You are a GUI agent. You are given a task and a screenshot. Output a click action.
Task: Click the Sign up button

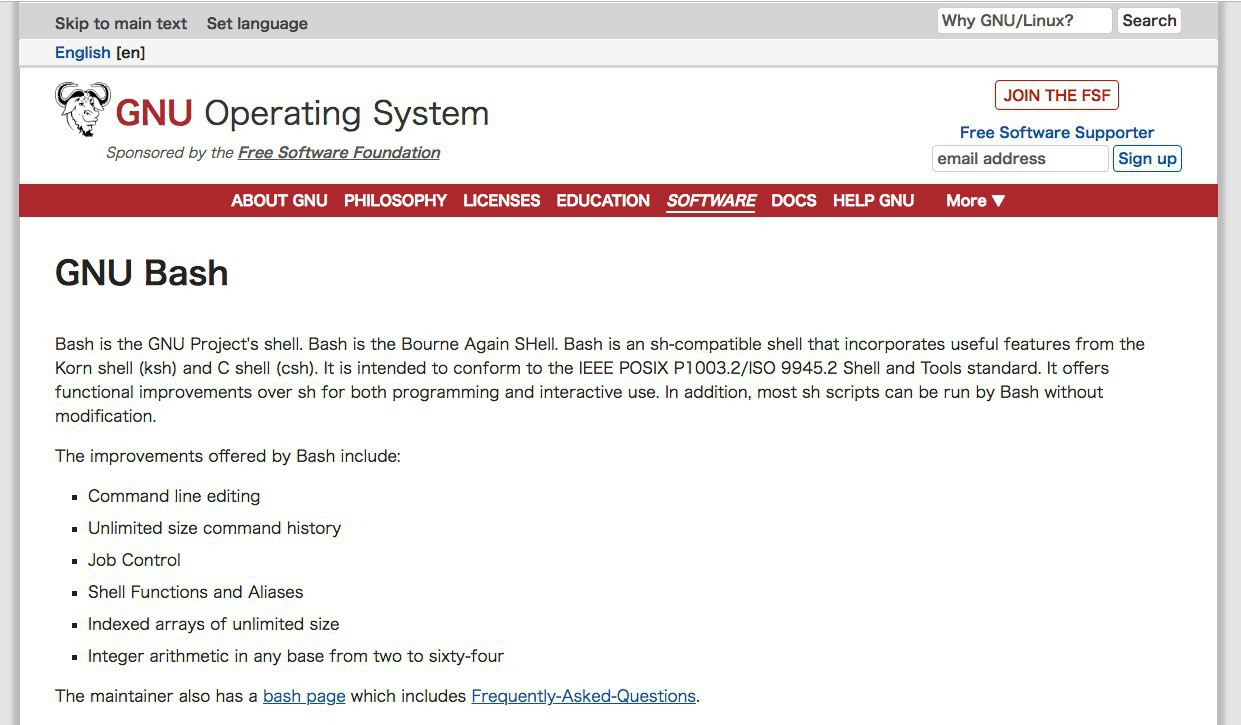(x=1147, y=158)
